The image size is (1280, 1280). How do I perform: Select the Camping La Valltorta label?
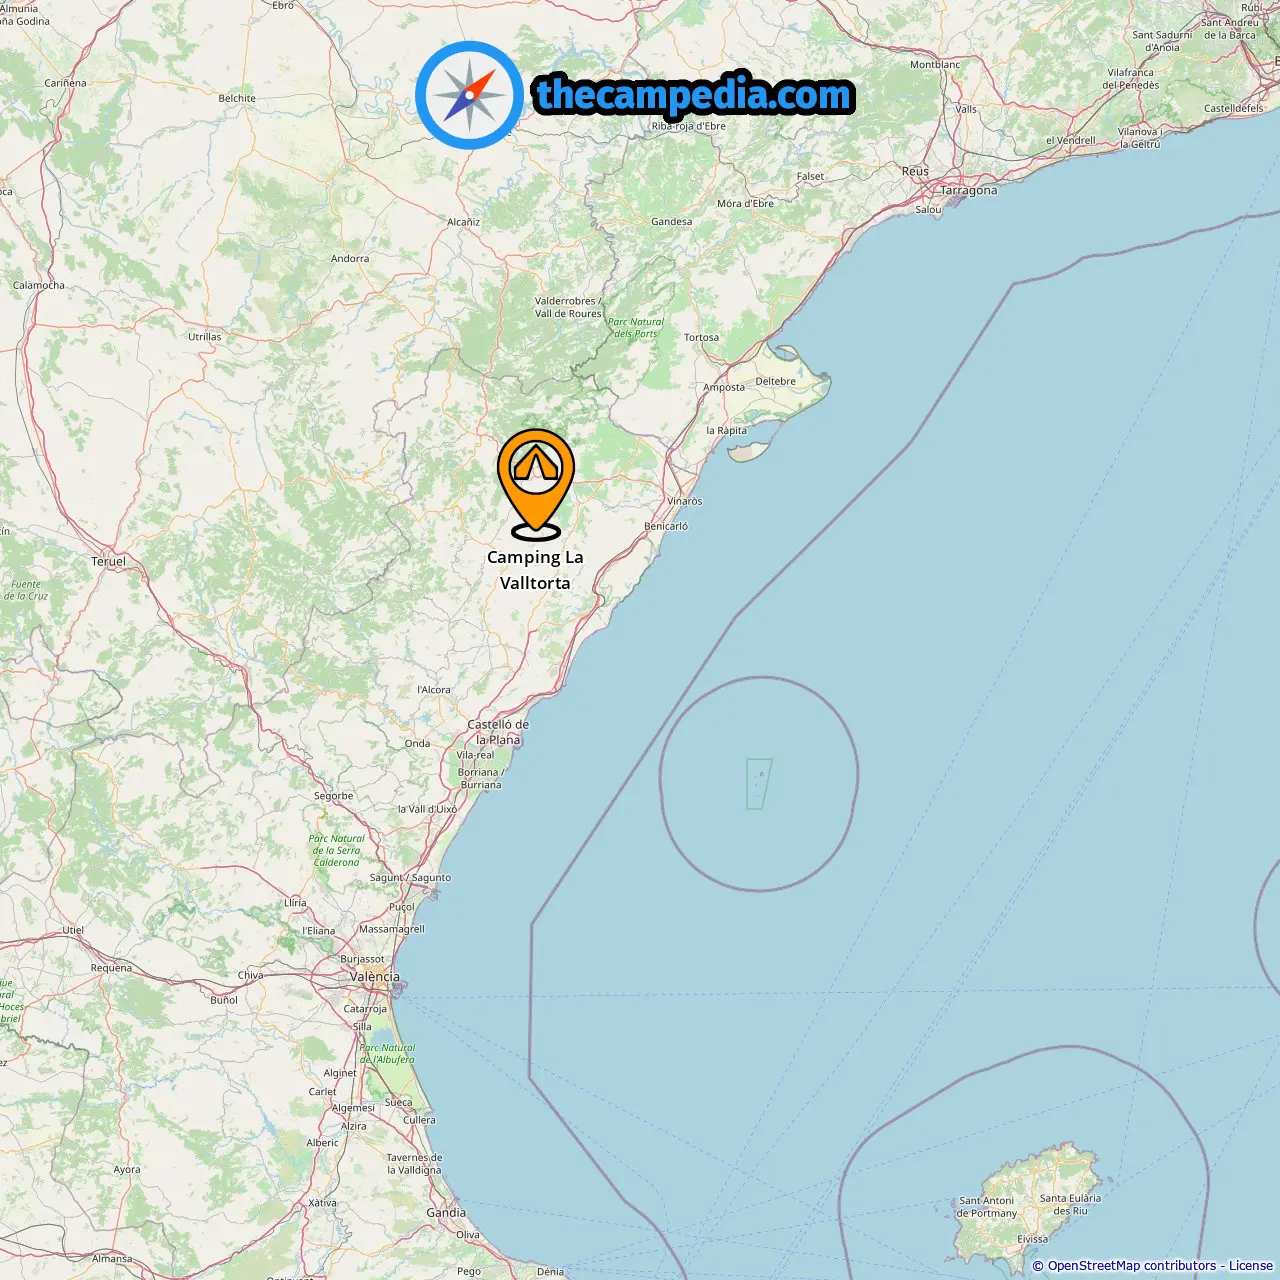(535, 570)
